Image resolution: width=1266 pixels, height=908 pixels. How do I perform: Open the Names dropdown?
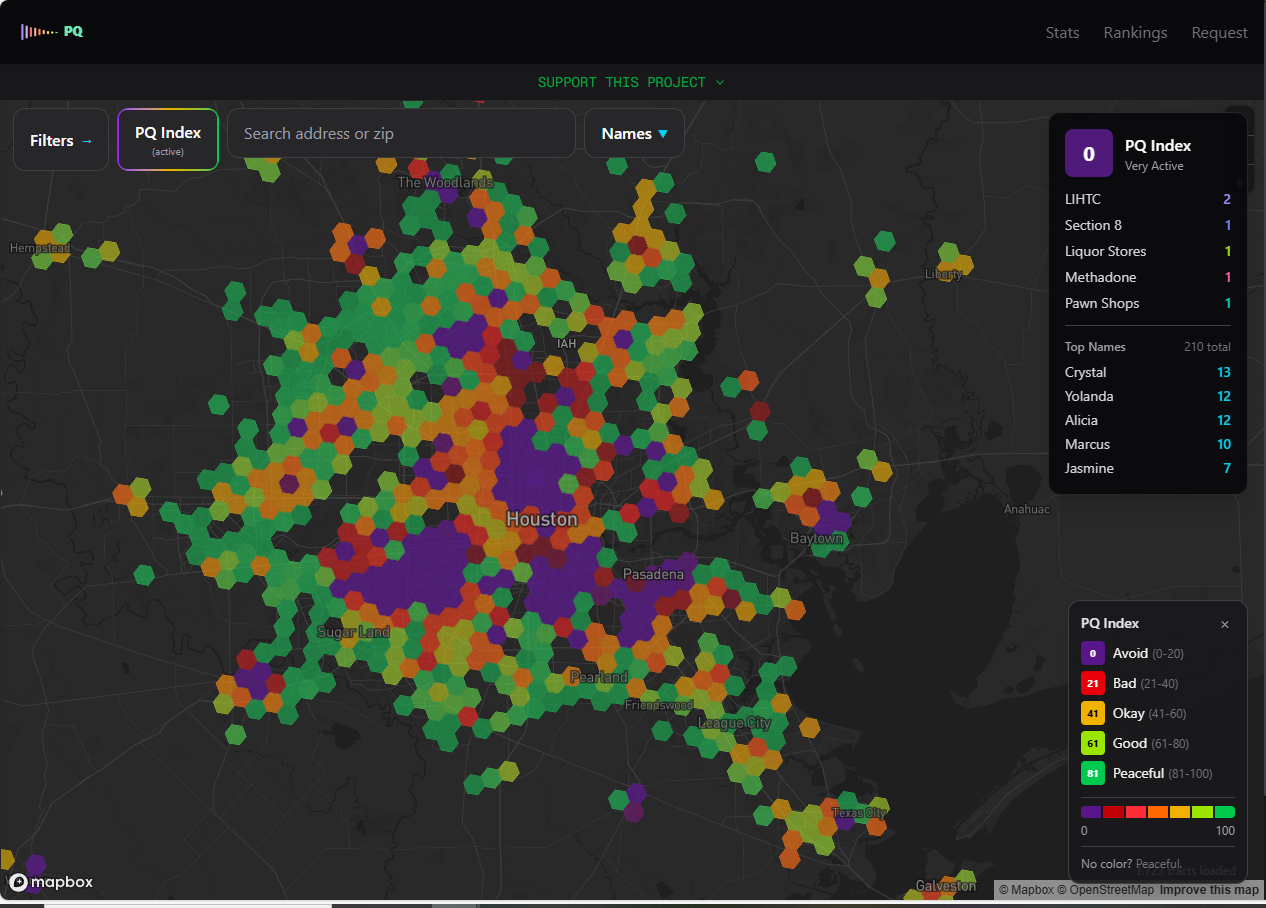tap(634, 134)
